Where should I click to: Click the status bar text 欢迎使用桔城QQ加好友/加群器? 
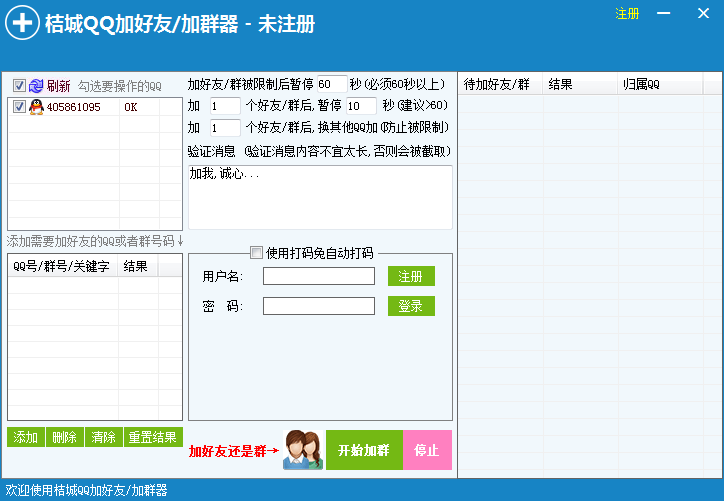point(86,490)
